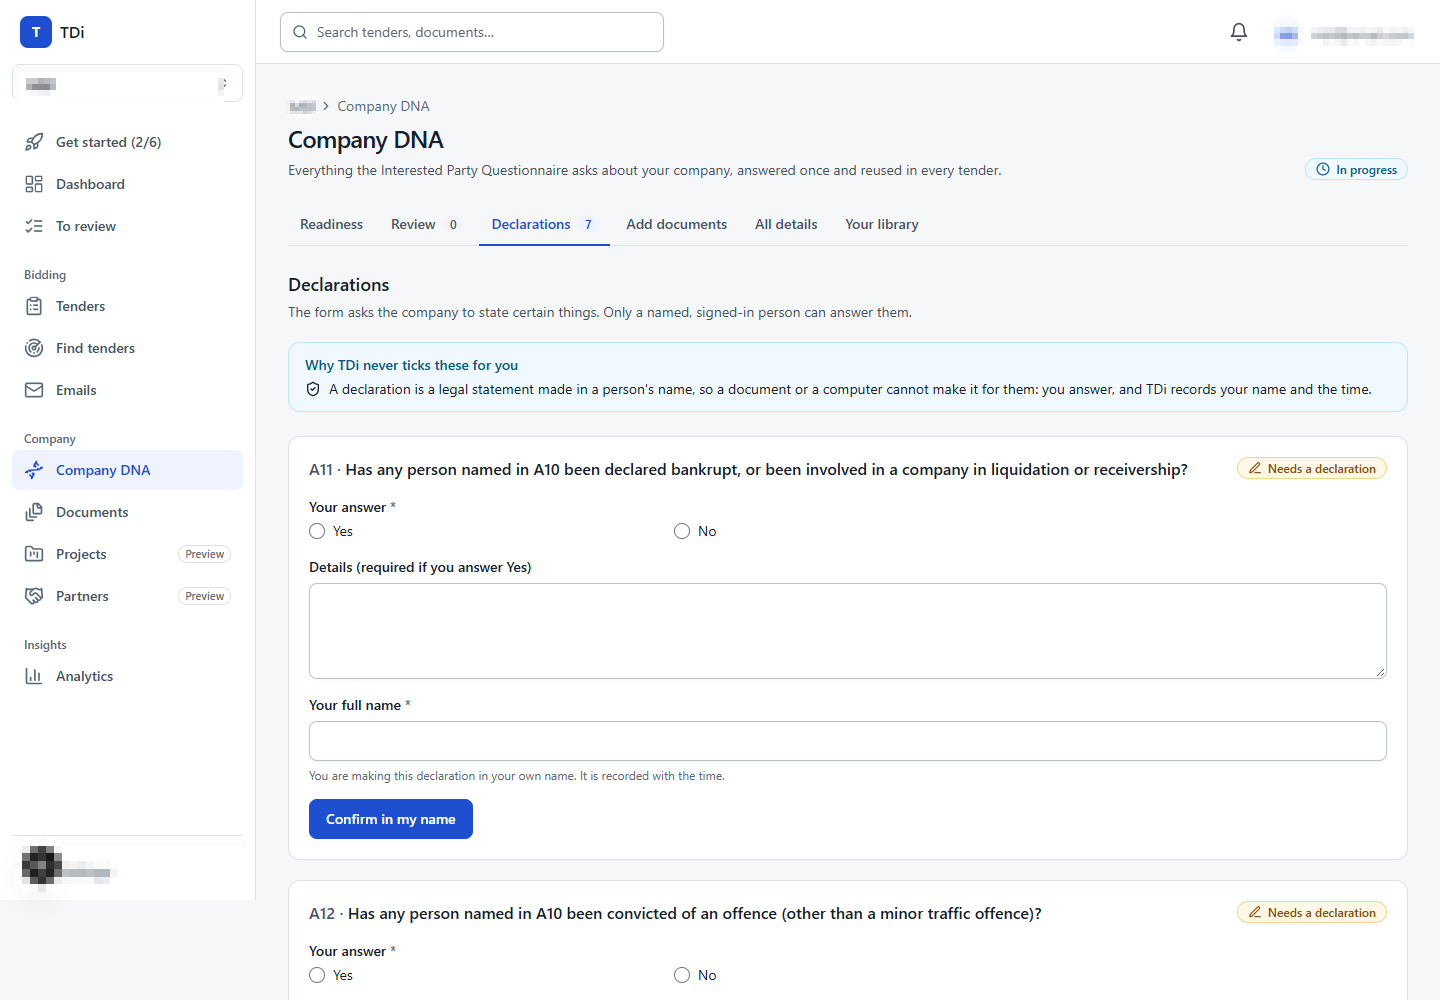The width and height of the screenshot is (1440, 1000).
Task: Click A11 Needs a declaration badge
Action: tap(1312, 469)
